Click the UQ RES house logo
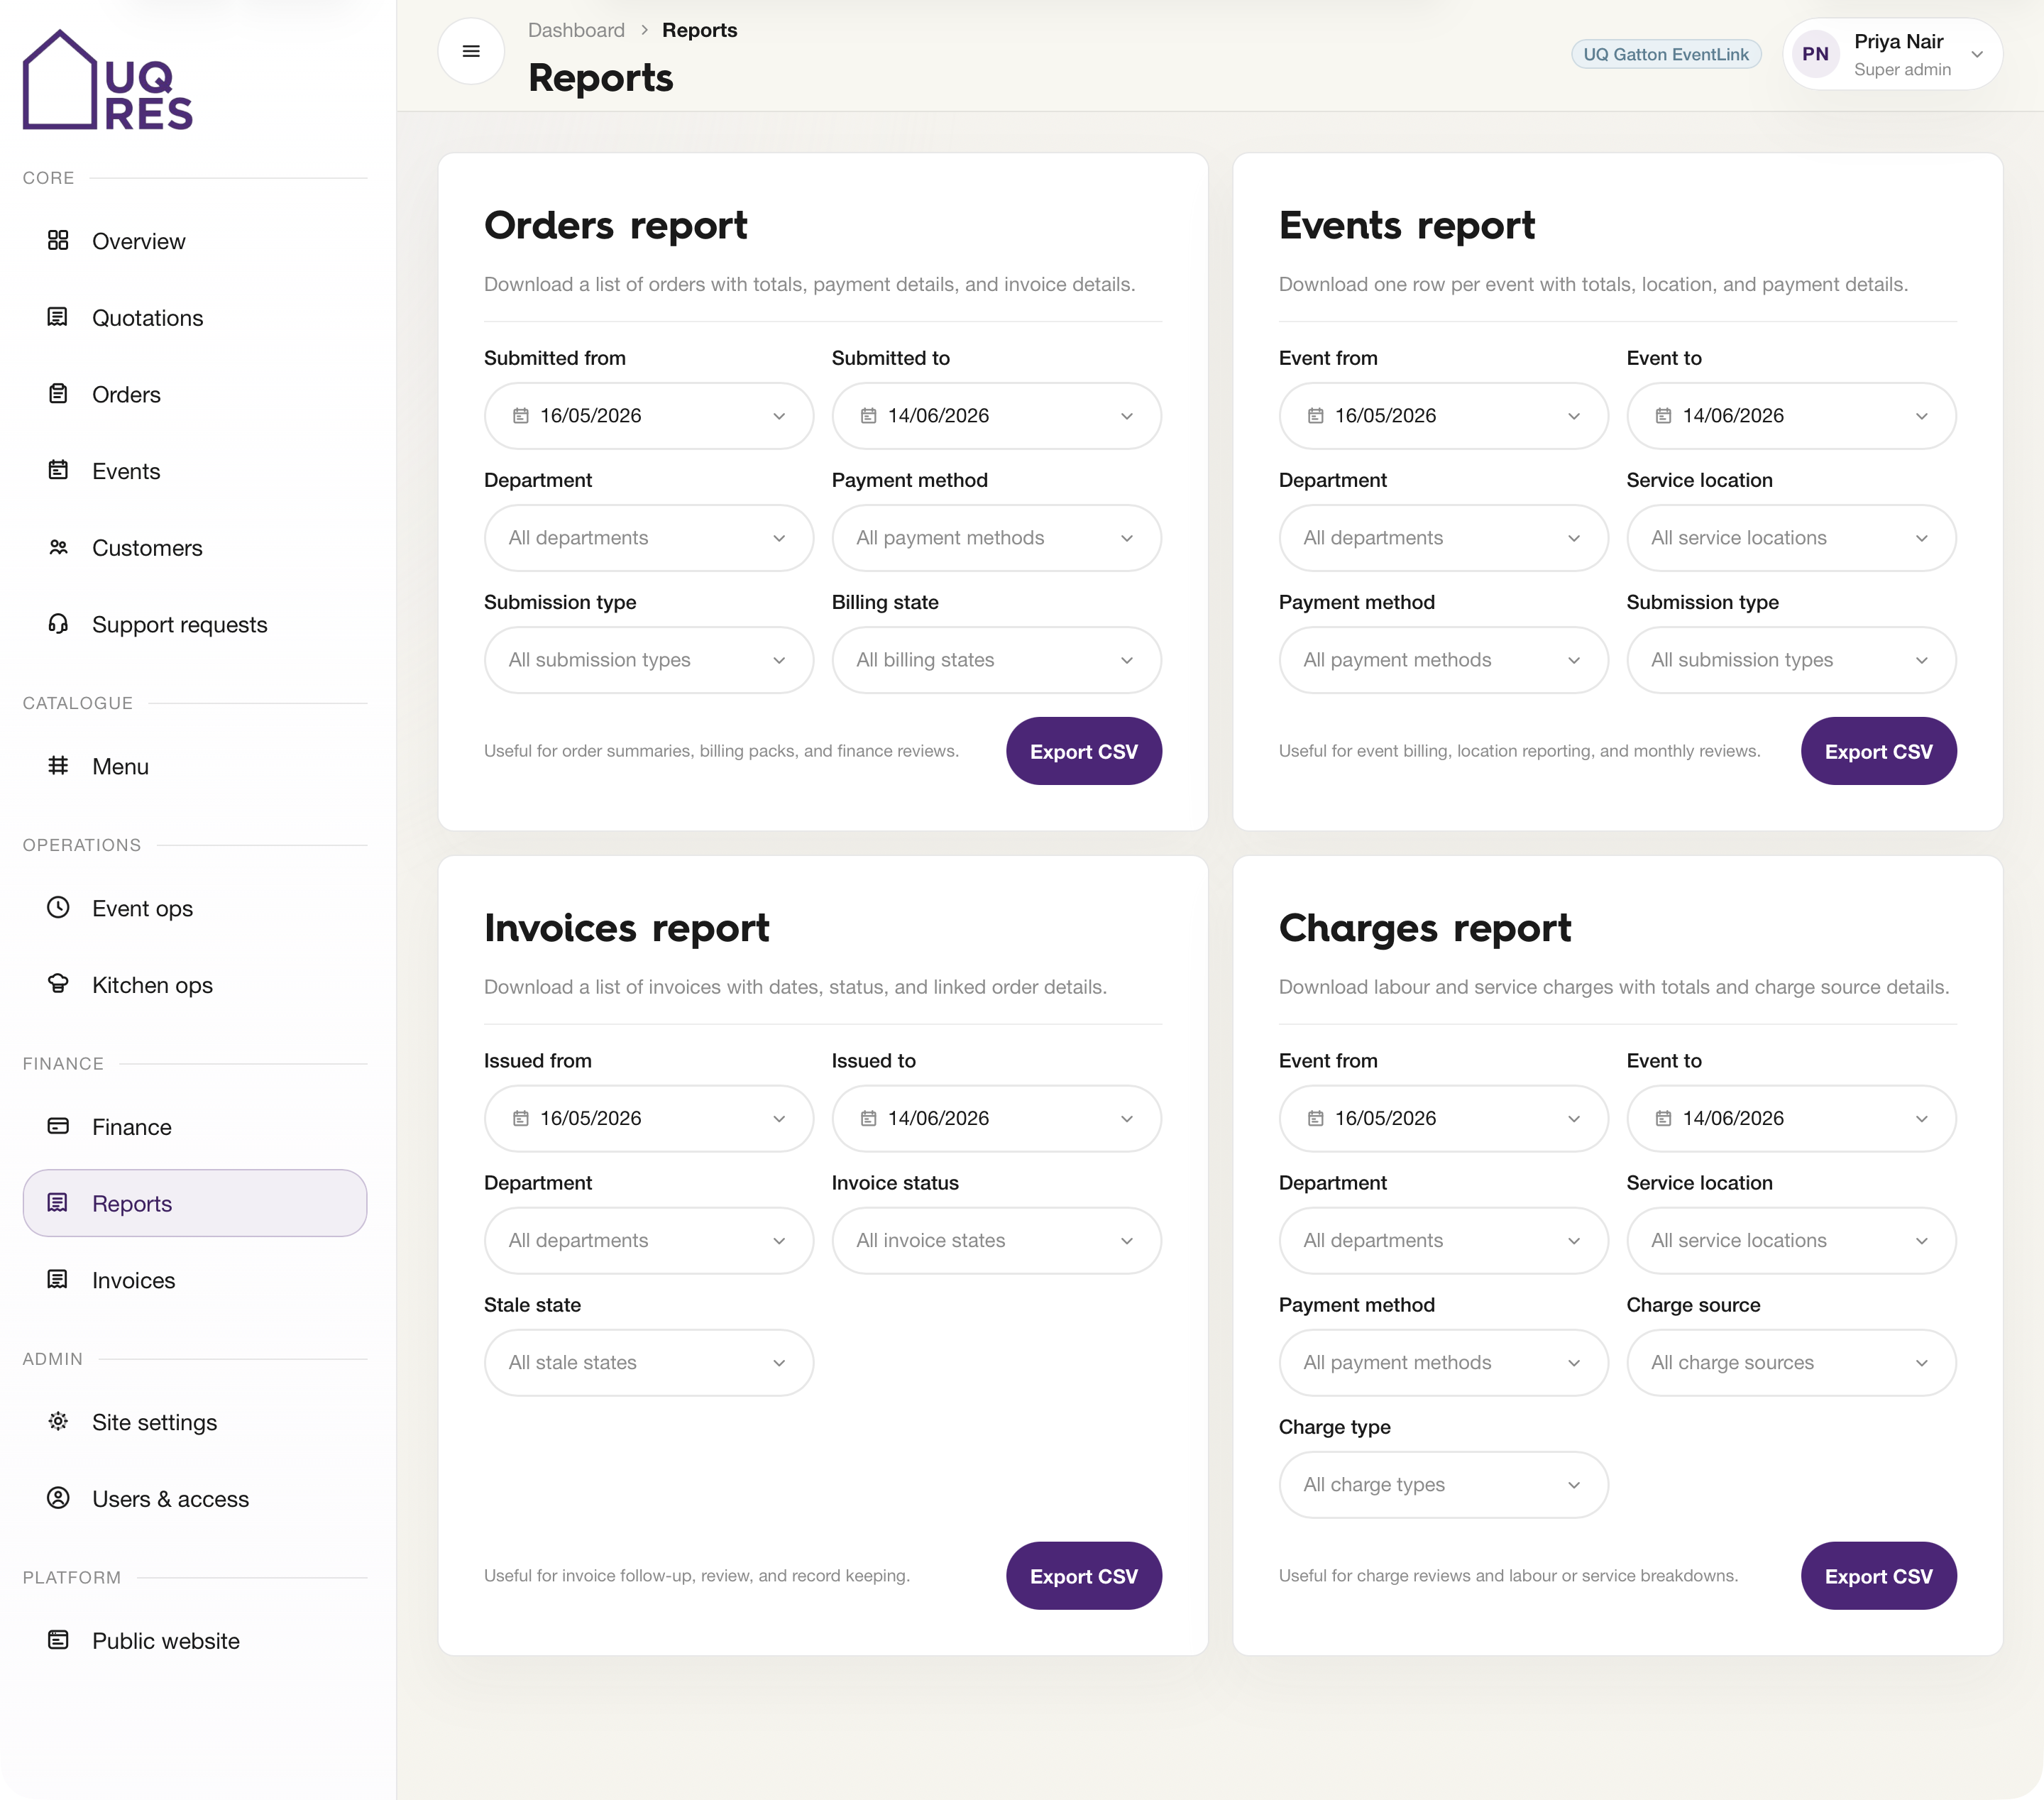The width and height of the screenshot is (2044, 1800). [107, 81]
